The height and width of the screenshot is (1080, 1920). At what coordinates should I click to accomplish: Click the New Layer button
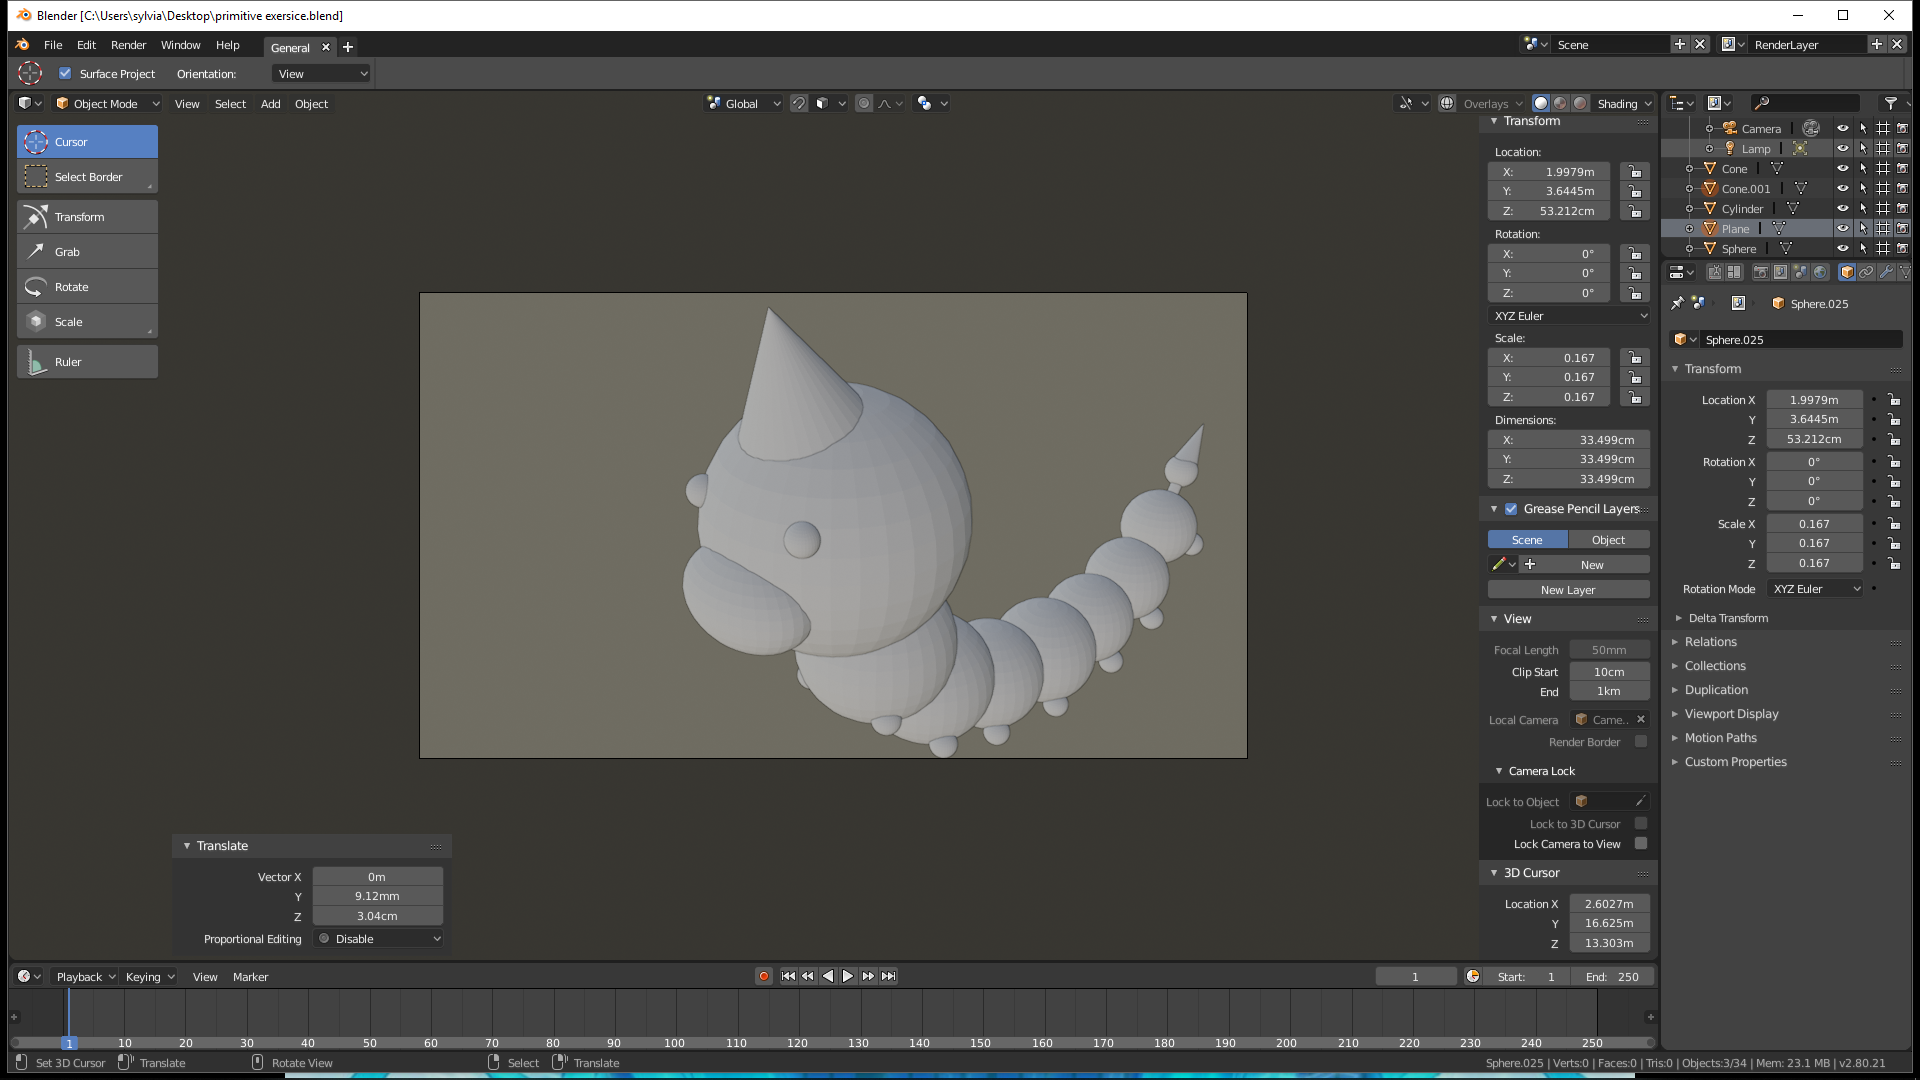coord(1567,590)
